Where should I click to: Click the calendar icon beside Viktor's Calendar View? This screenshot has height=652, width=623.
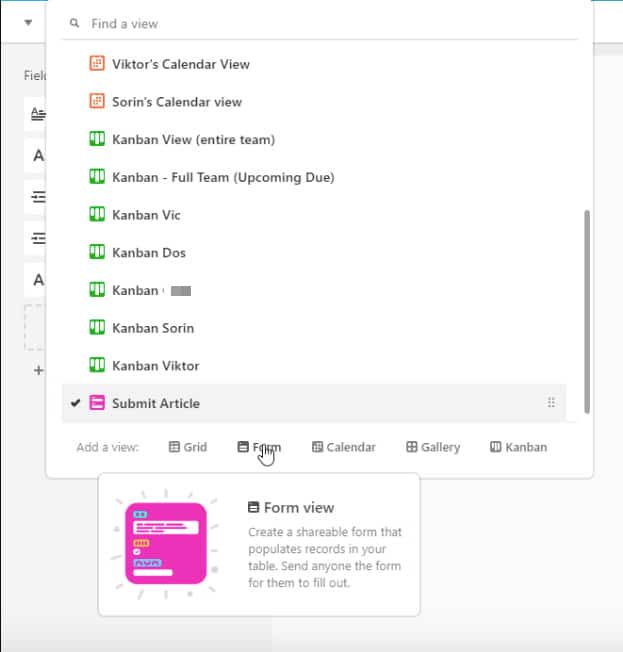pyautogui.click(x=97, y=64)
